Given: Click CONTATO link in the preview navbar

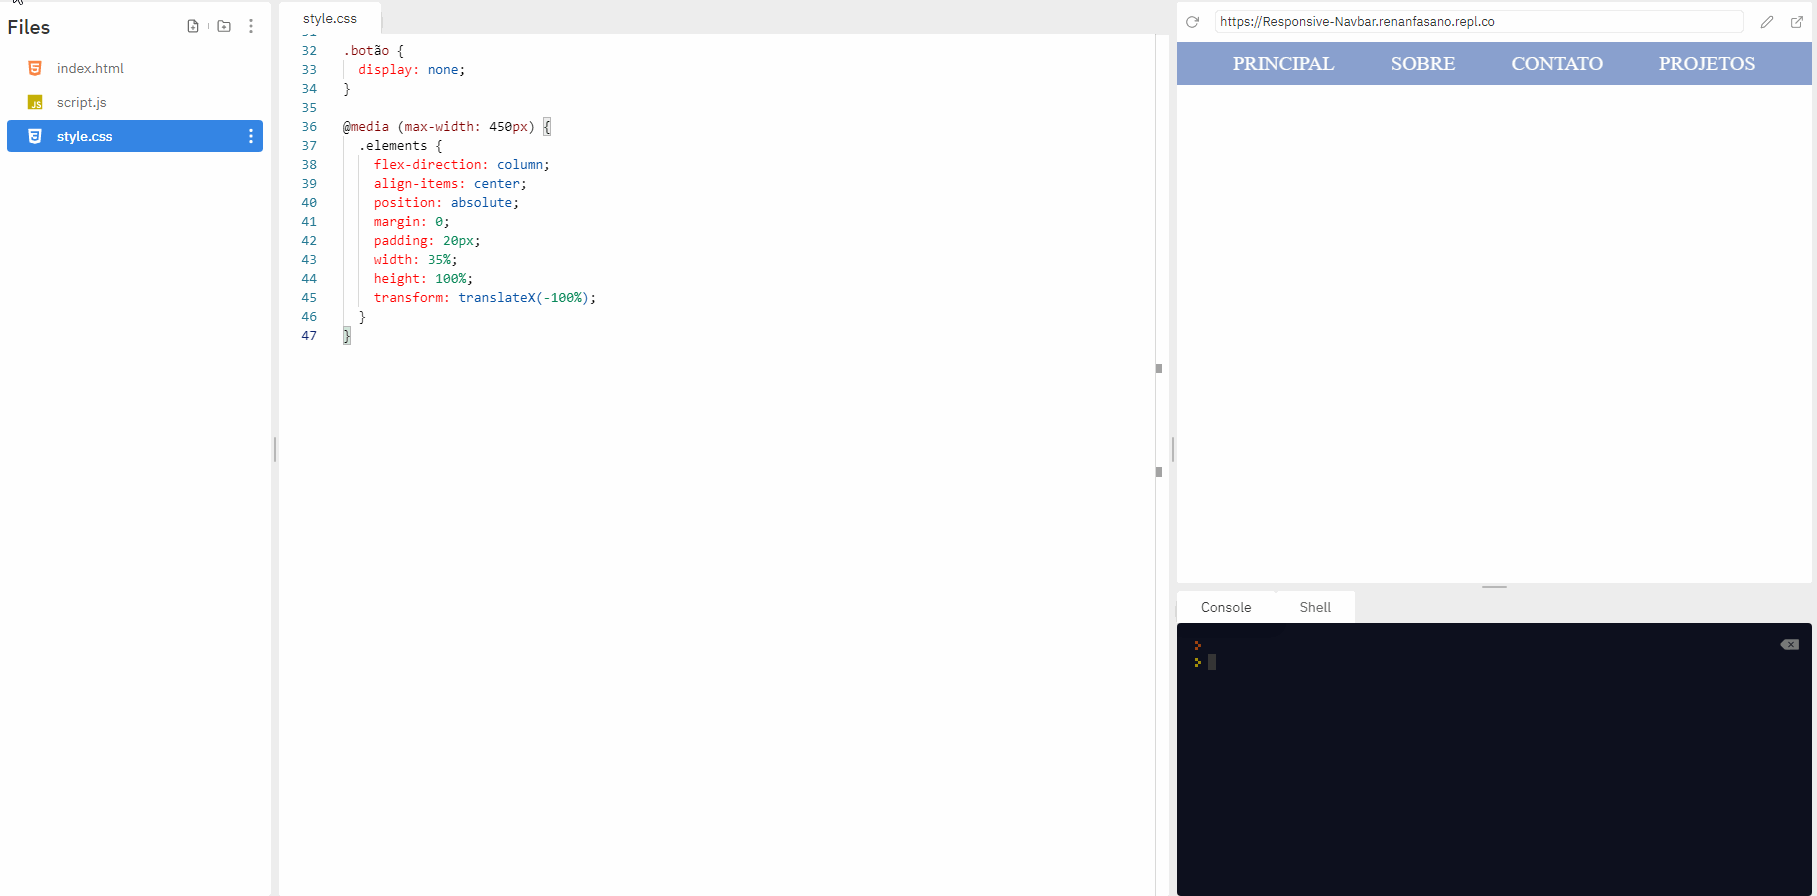Looking at the screenshot, I should (x=1557, y=64).
